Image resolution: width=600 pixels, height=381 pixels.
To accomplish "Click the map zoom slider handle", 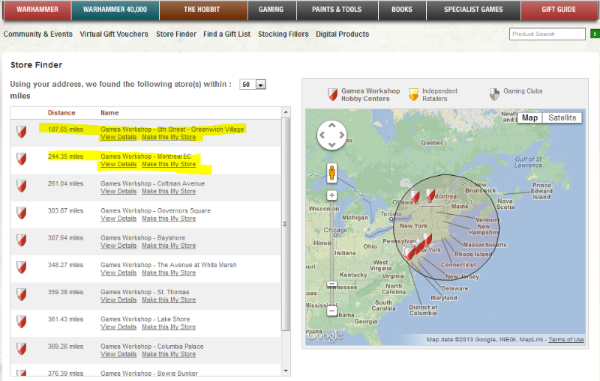I will [x=332, y=284].
